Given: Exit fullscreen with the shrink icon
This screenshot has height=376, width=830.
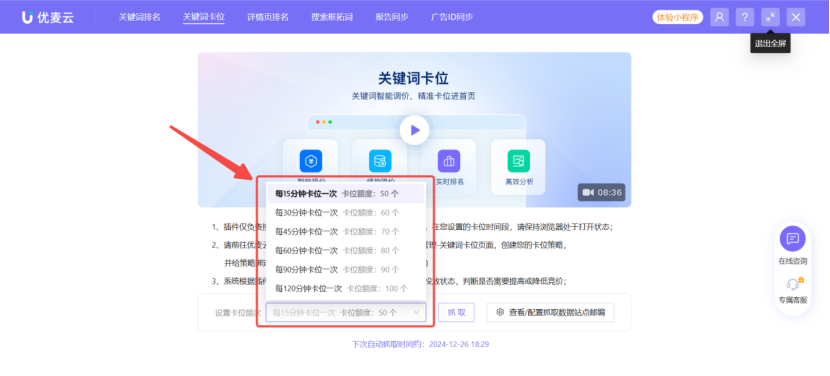Looking at the screenshot, I should pos(770,17).
